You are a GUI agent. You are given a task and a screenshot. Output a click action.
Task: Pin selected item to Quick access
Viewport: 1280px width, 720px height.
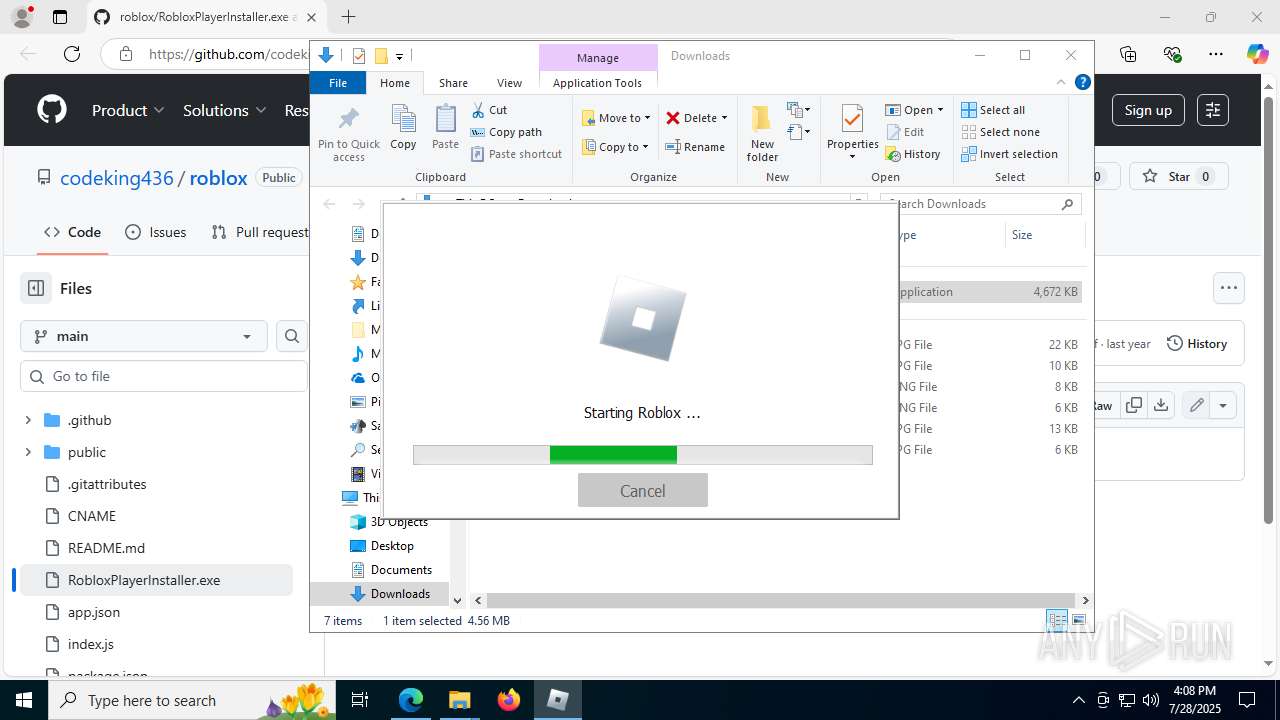click(349, 133)
